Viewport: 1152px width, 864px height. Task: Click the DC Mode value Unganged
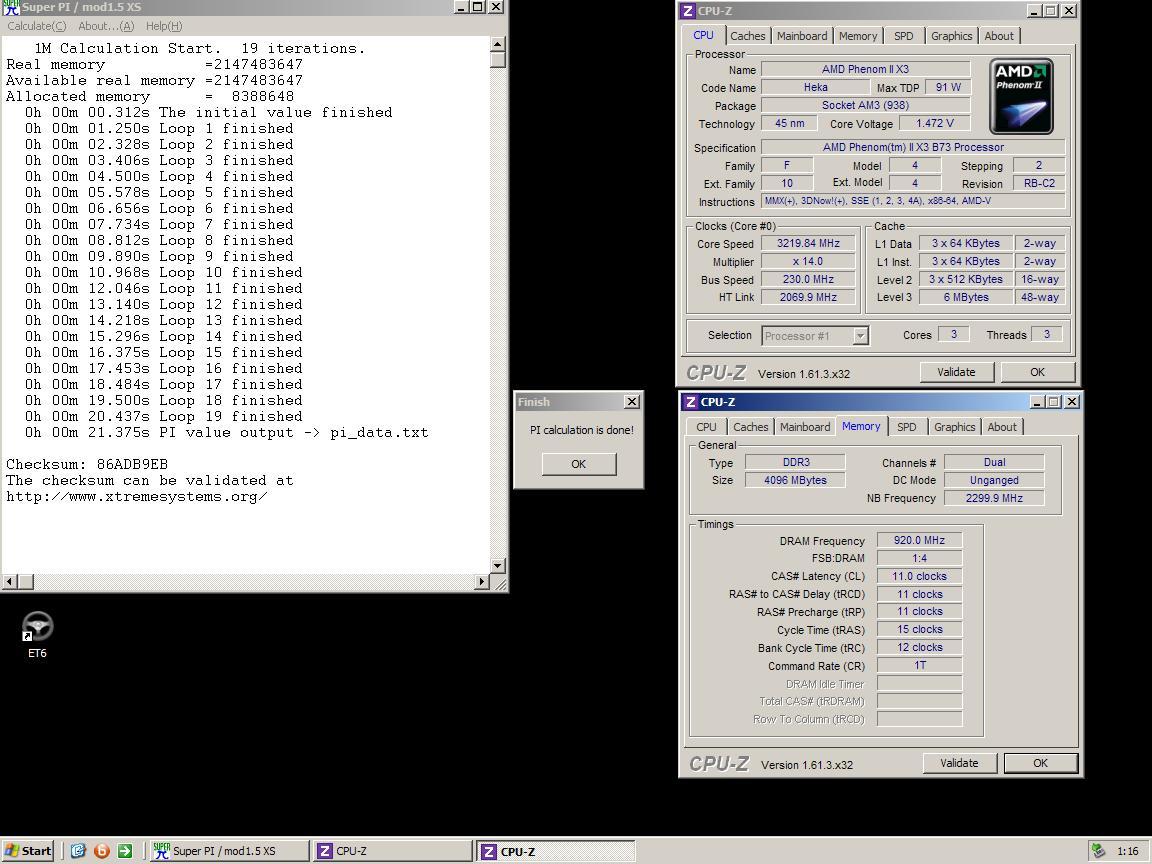[994, 480]
